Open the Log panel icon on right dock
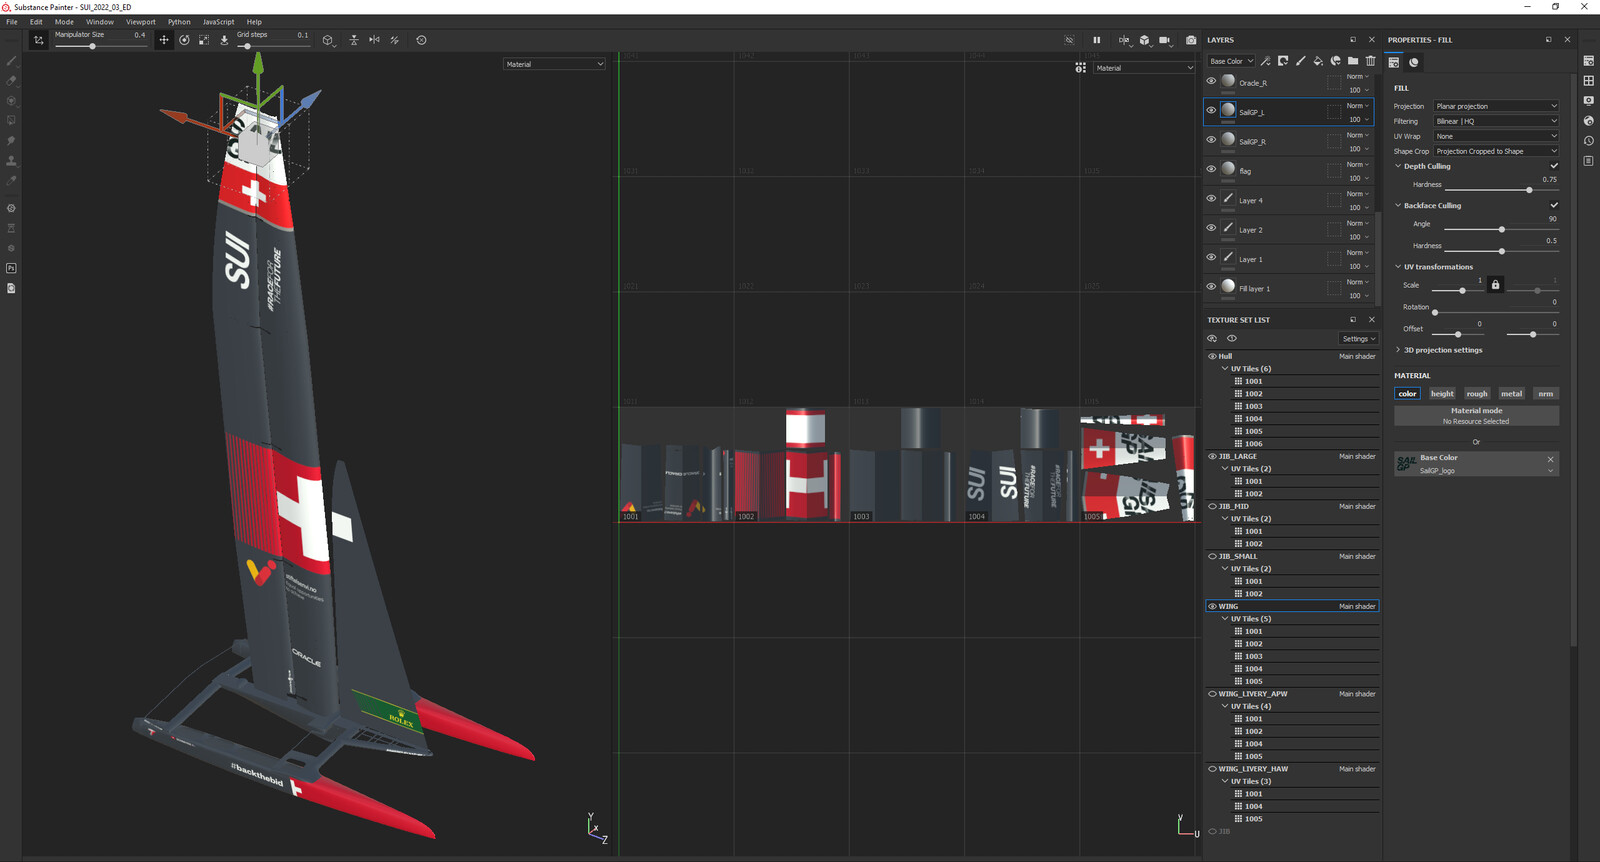The height and width of the screenshot is (862, 1600). (x=1588, y=161)
